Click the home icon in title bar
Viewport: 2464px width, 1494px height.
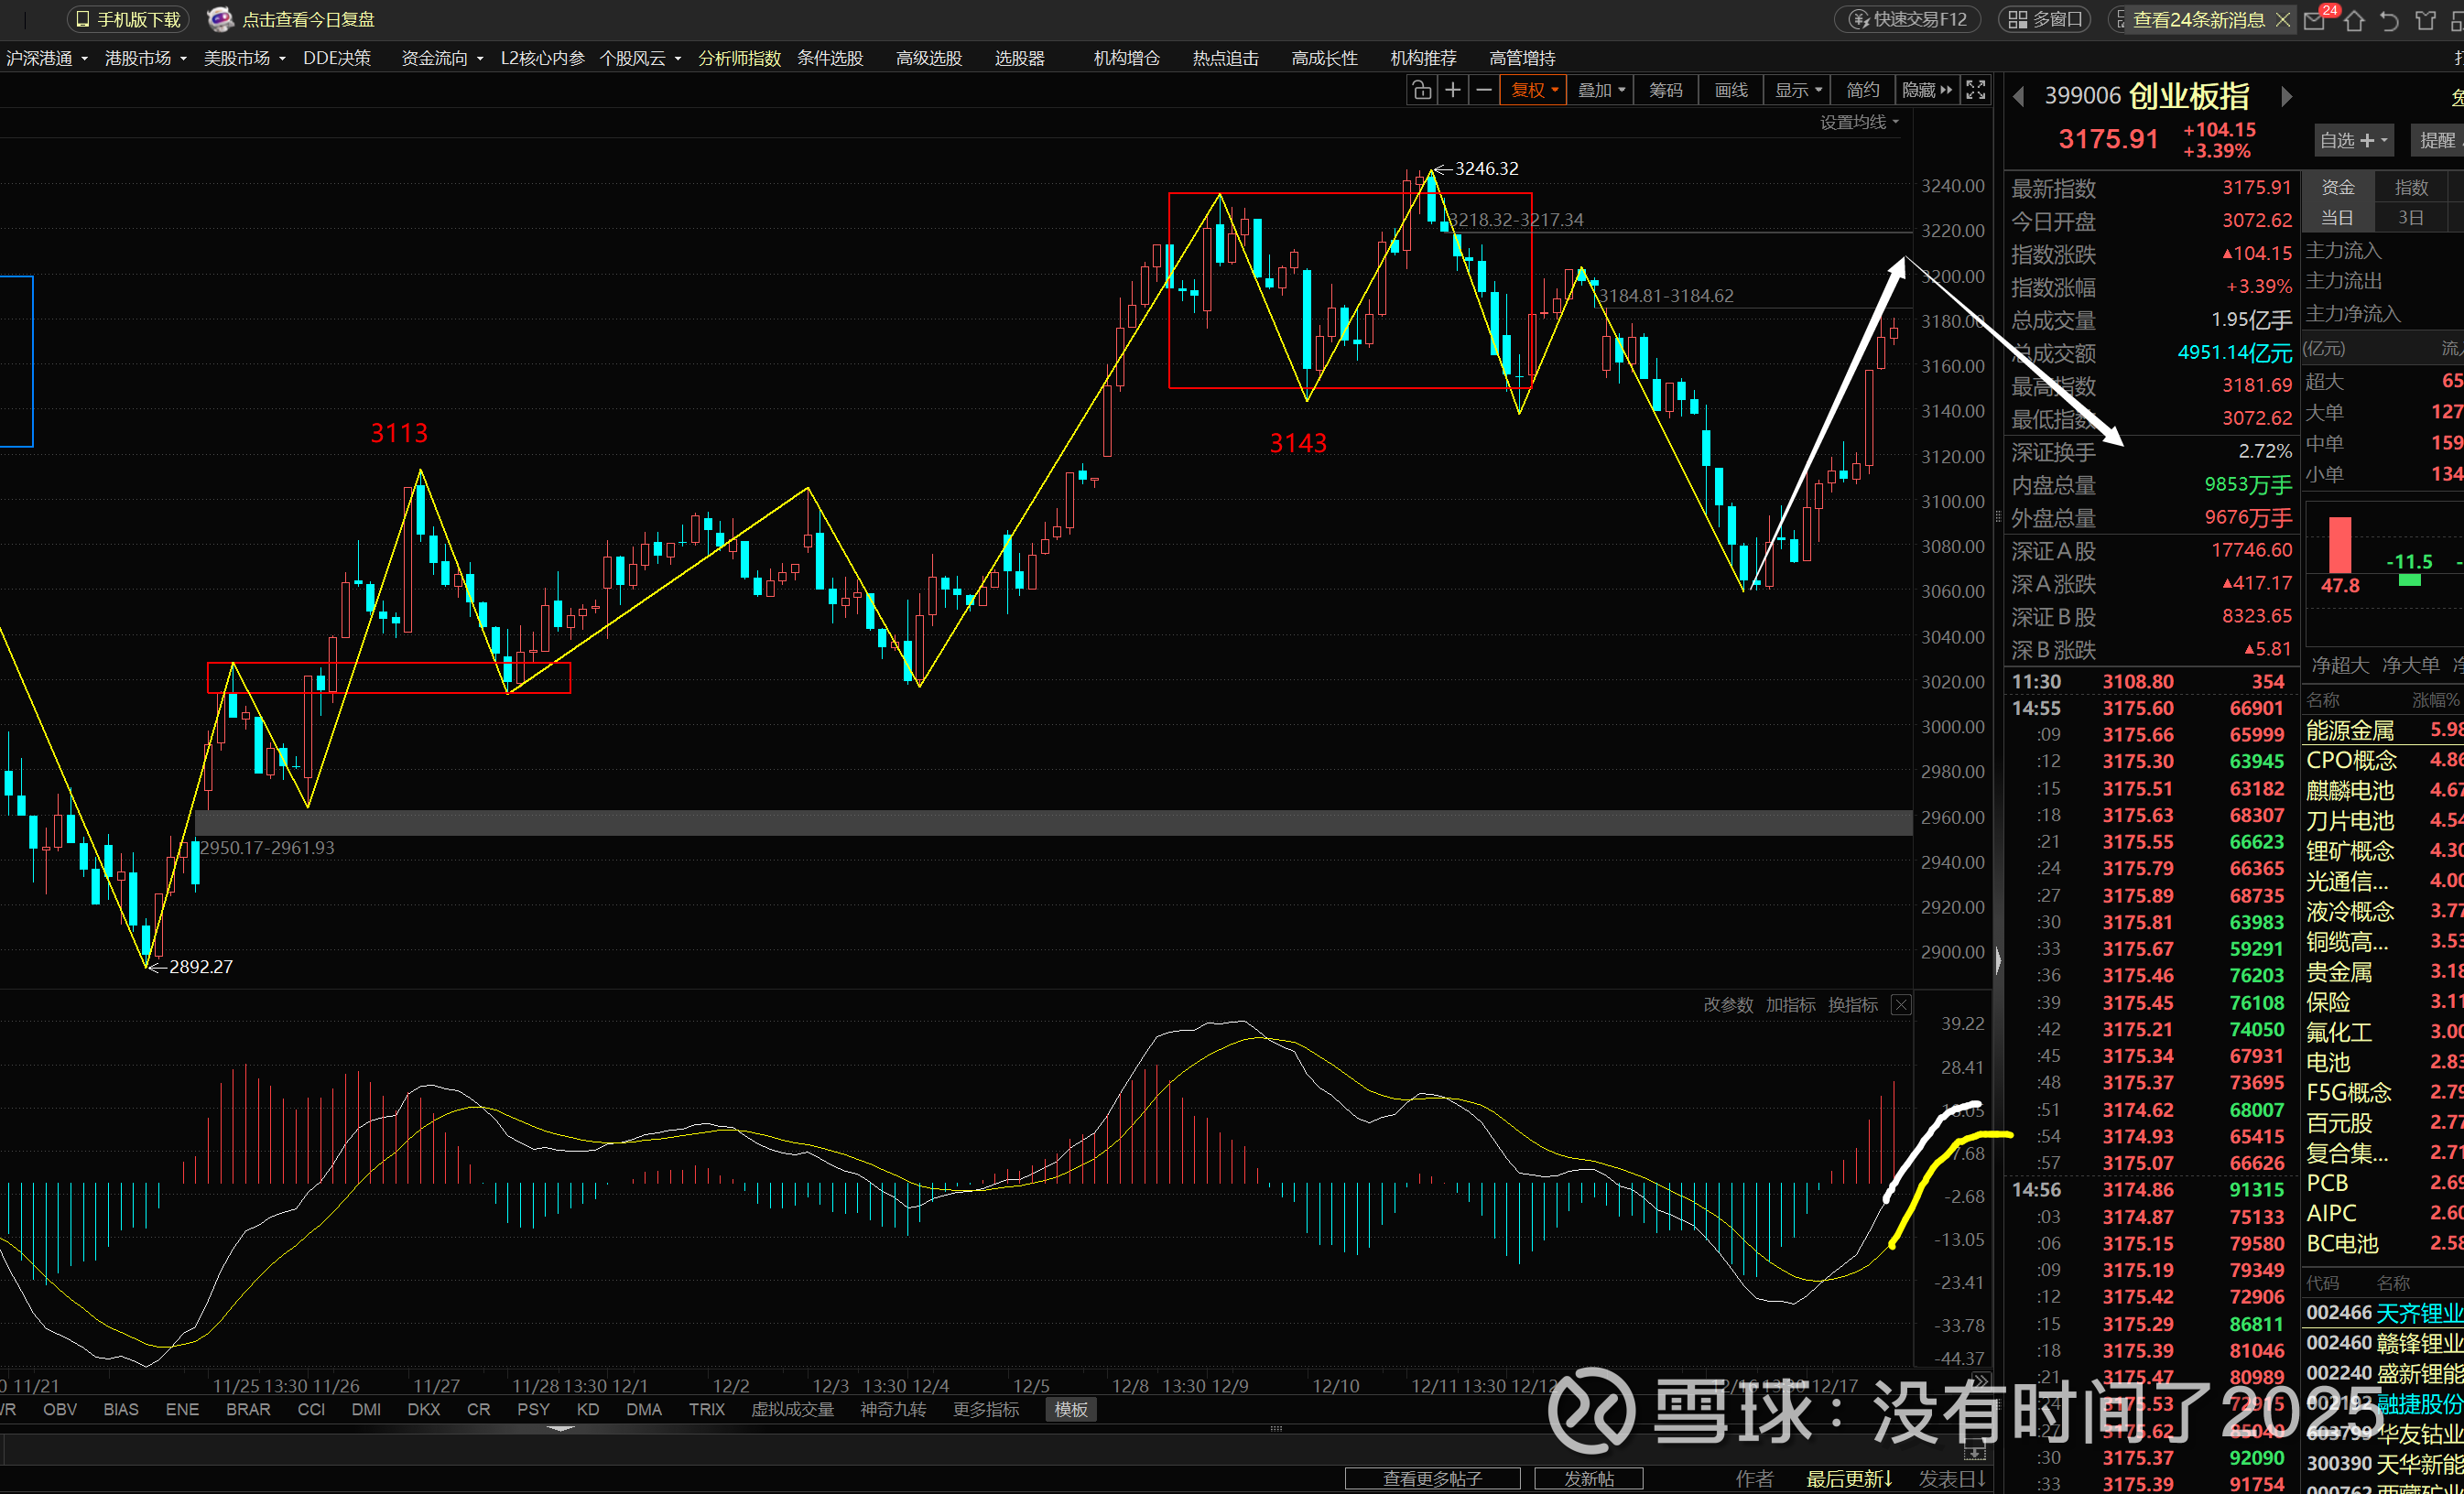pos(2354,20)
